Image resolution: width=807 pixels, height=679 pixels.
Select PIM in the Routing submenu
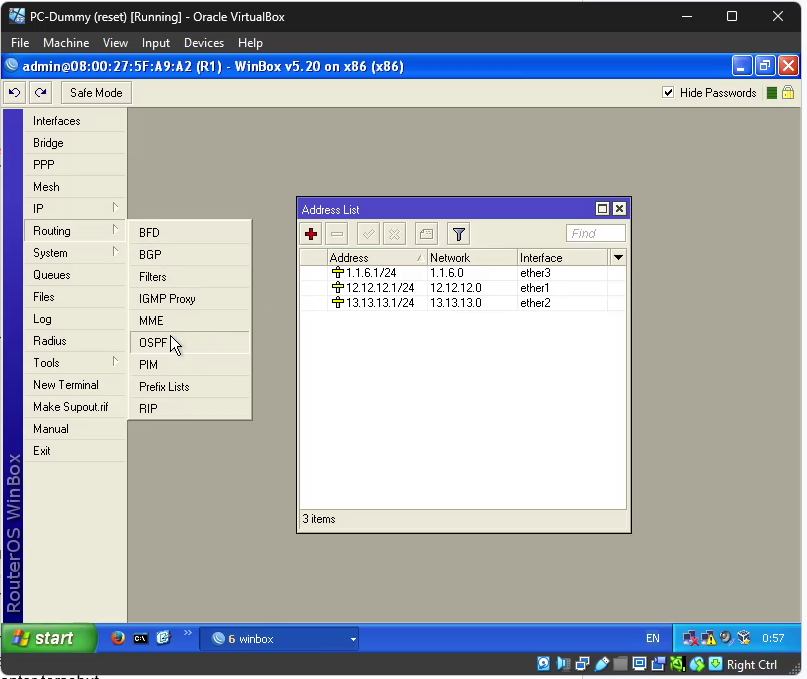189,364
